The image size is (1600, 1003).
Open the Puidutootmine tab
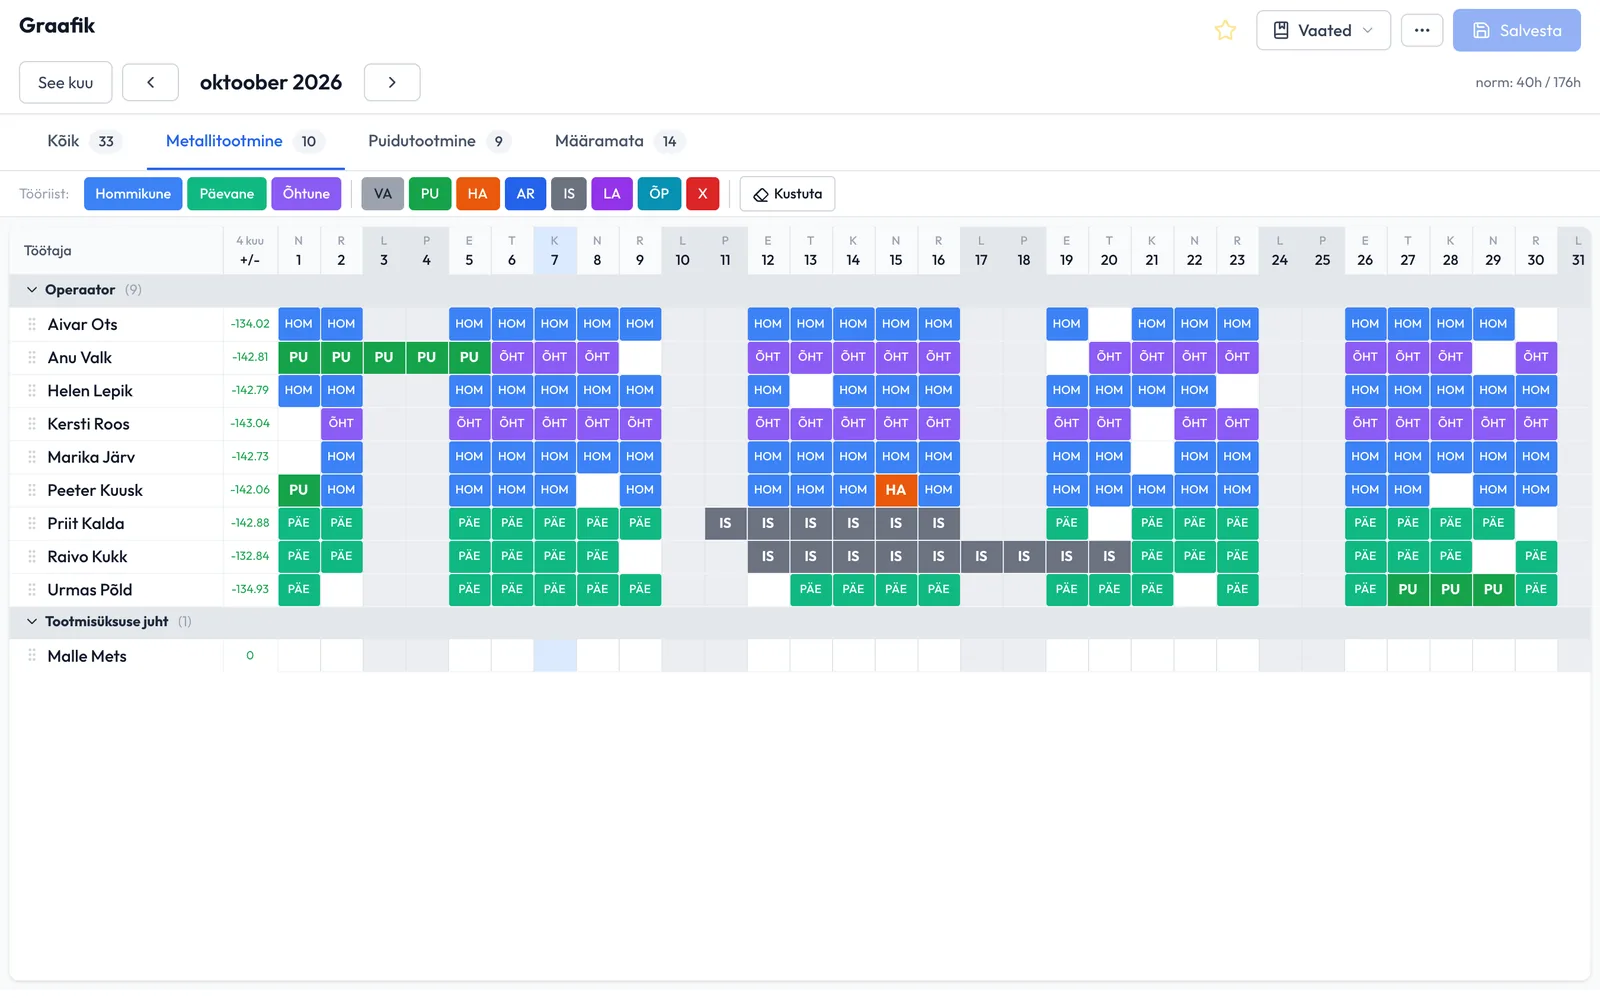point(439,141)
